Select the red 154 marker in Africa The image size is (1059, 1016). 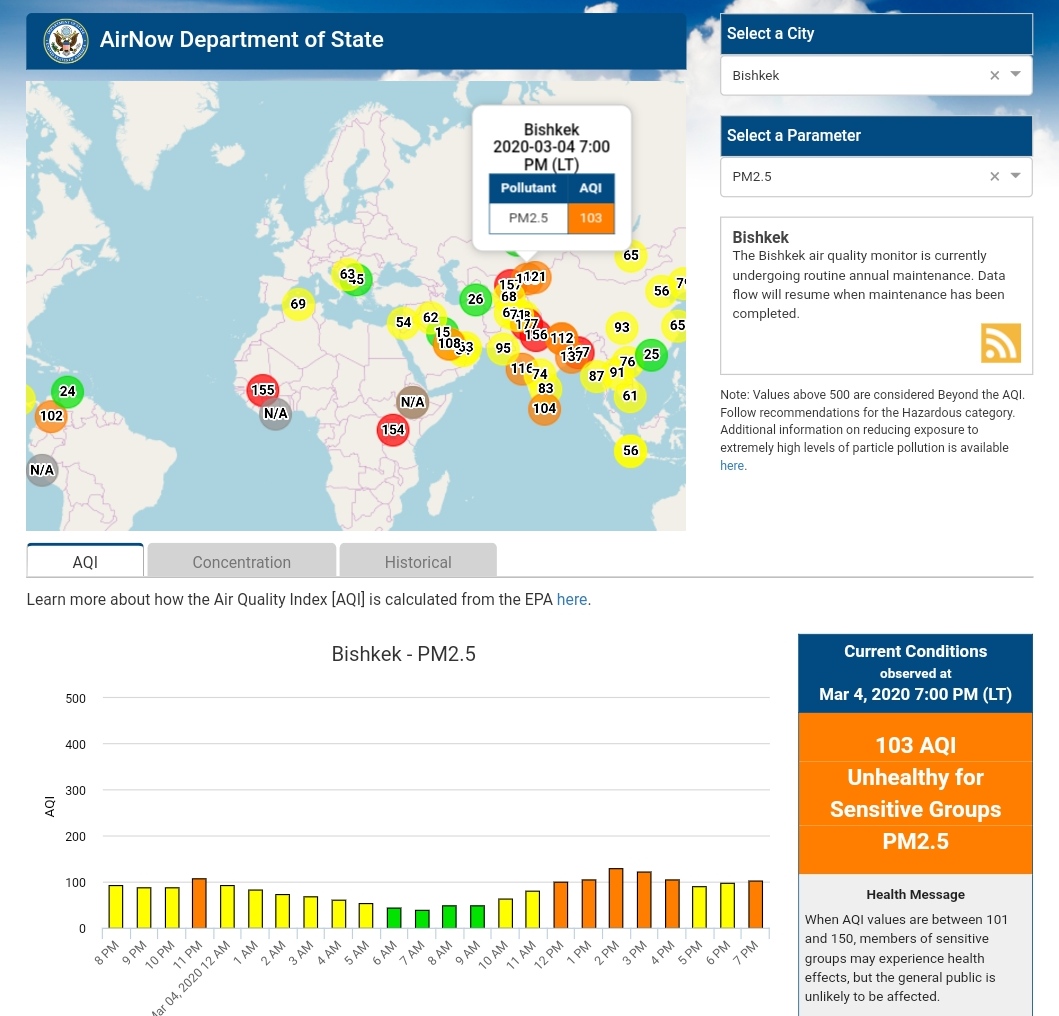(x=393, y=430)
